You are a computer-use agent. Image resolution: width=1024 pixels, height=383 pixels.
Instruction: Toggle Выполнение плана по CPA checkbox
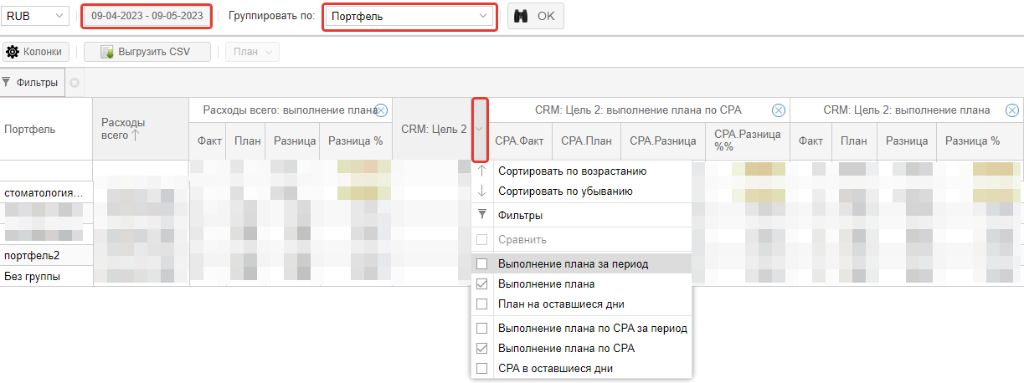click(482, 348)
